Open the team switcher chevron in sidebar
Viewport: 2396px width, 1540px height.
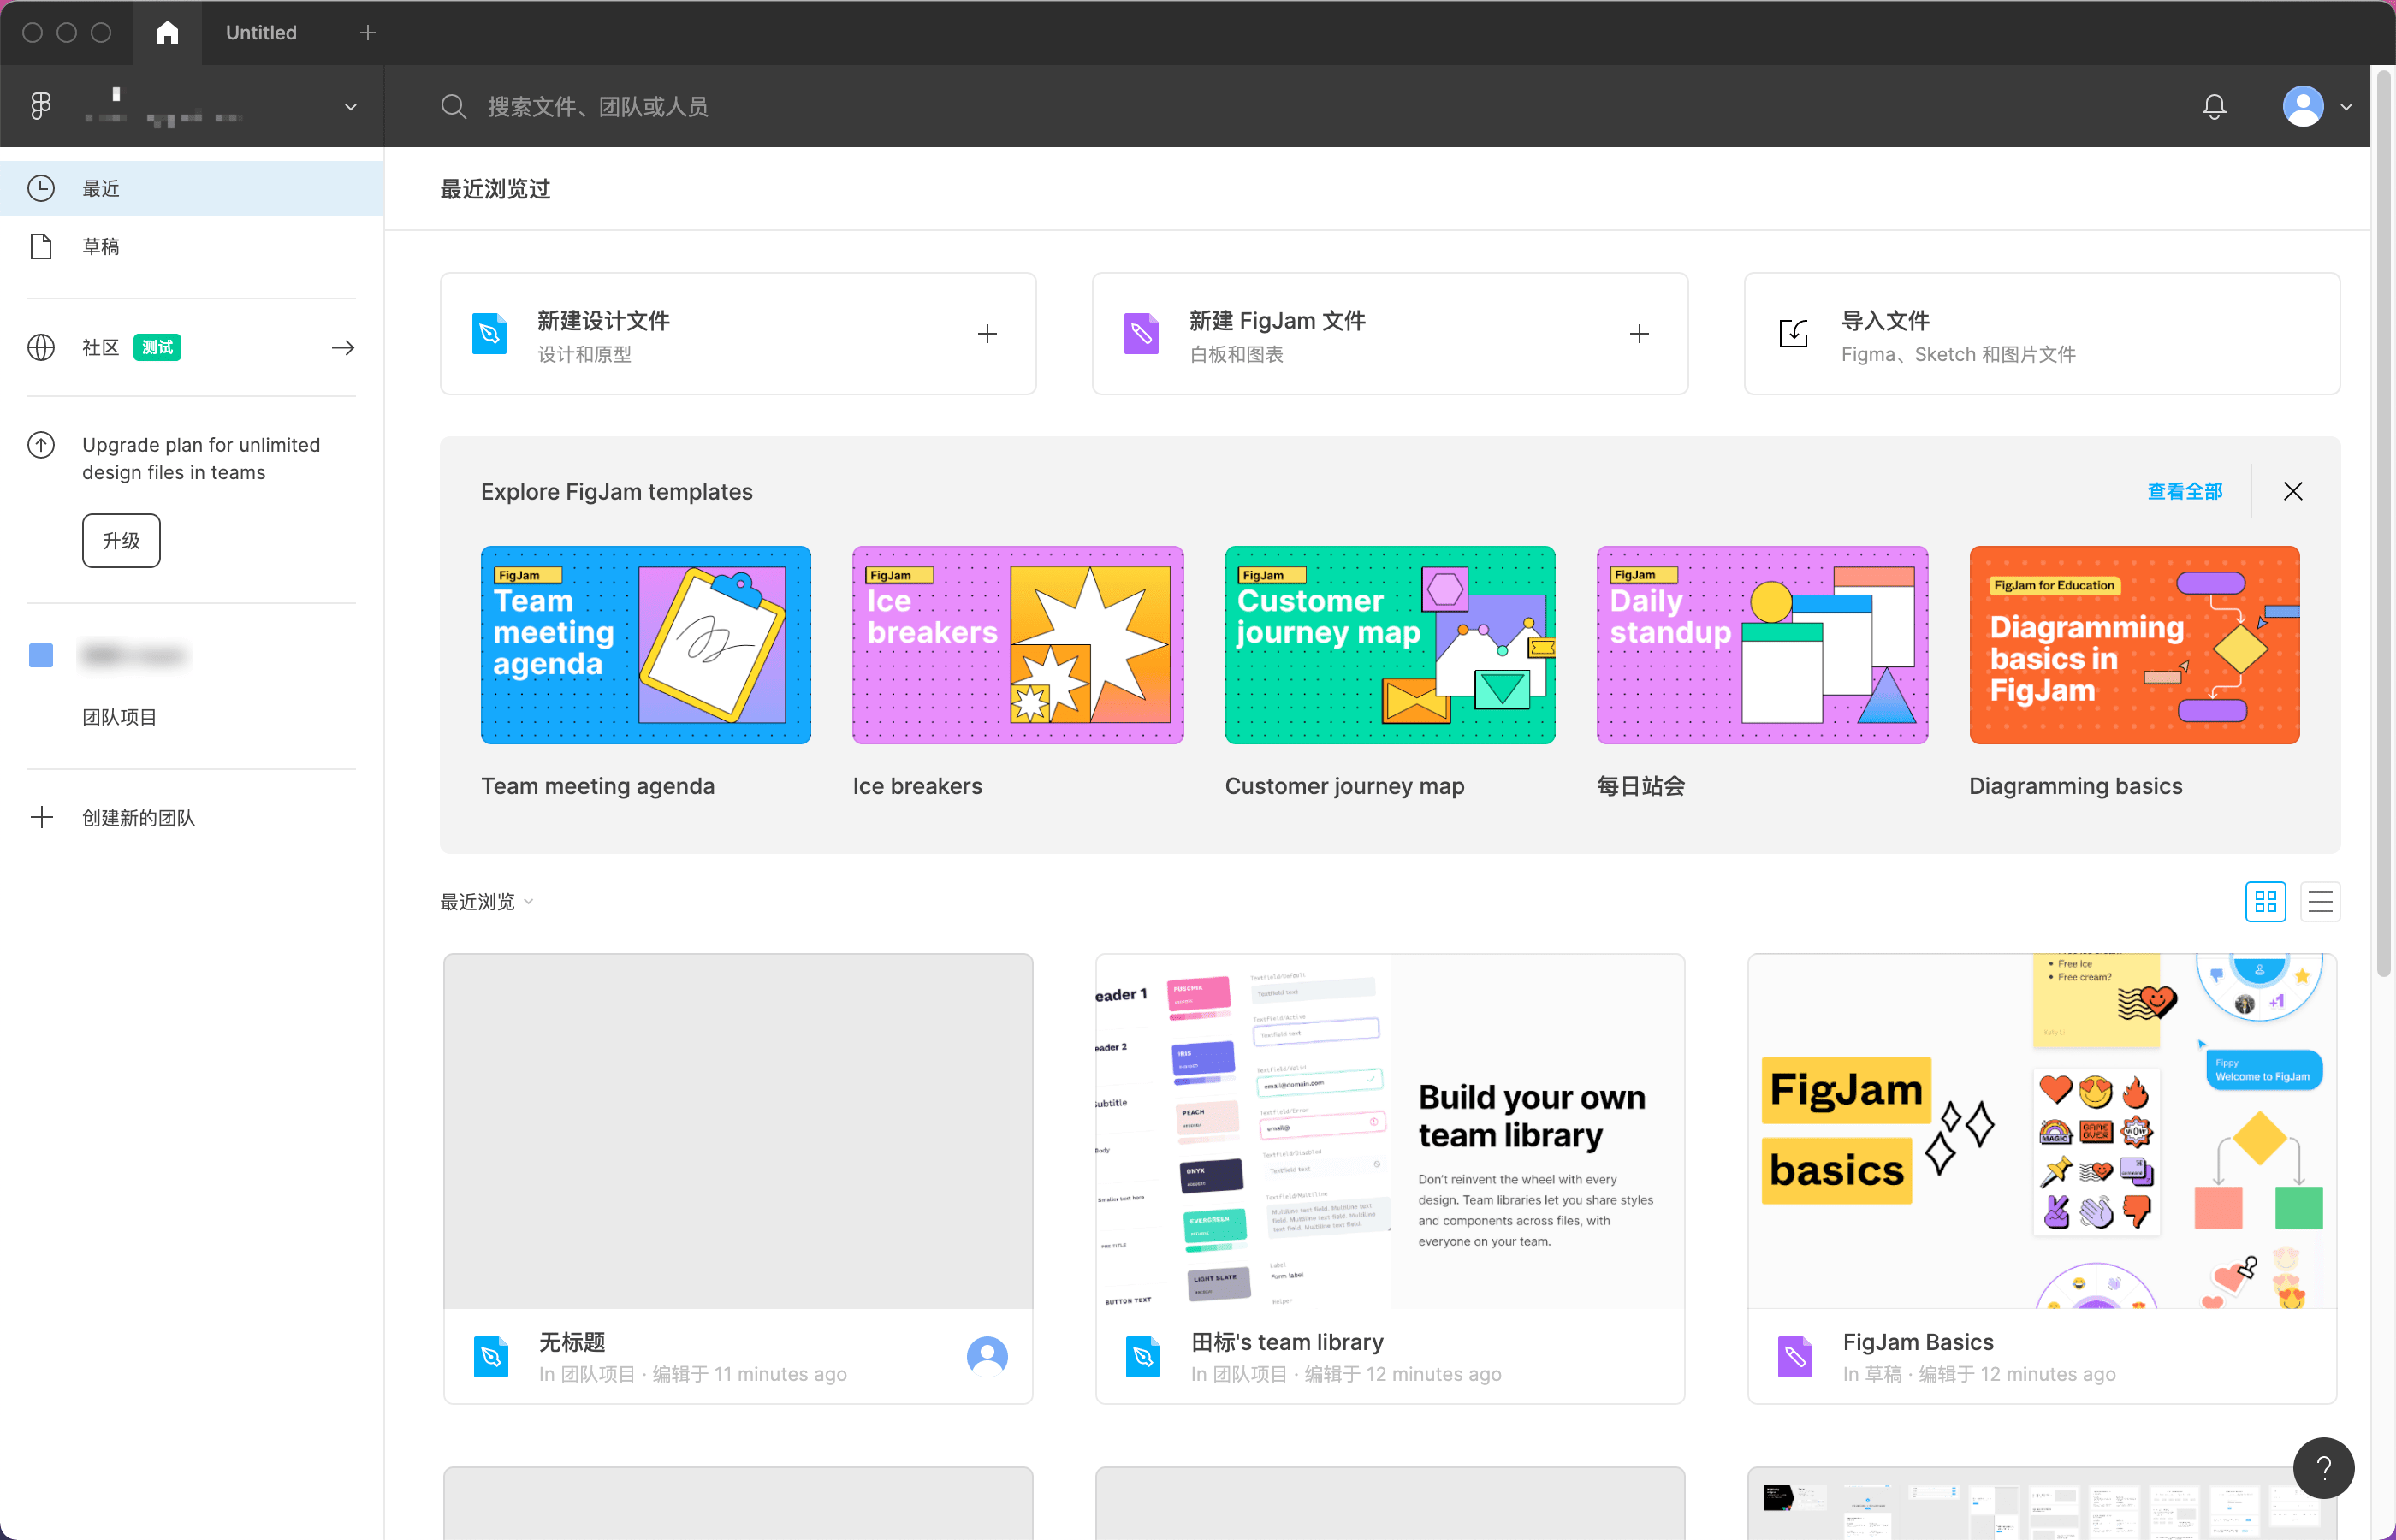pyautogui.click(x=350, y=106)
